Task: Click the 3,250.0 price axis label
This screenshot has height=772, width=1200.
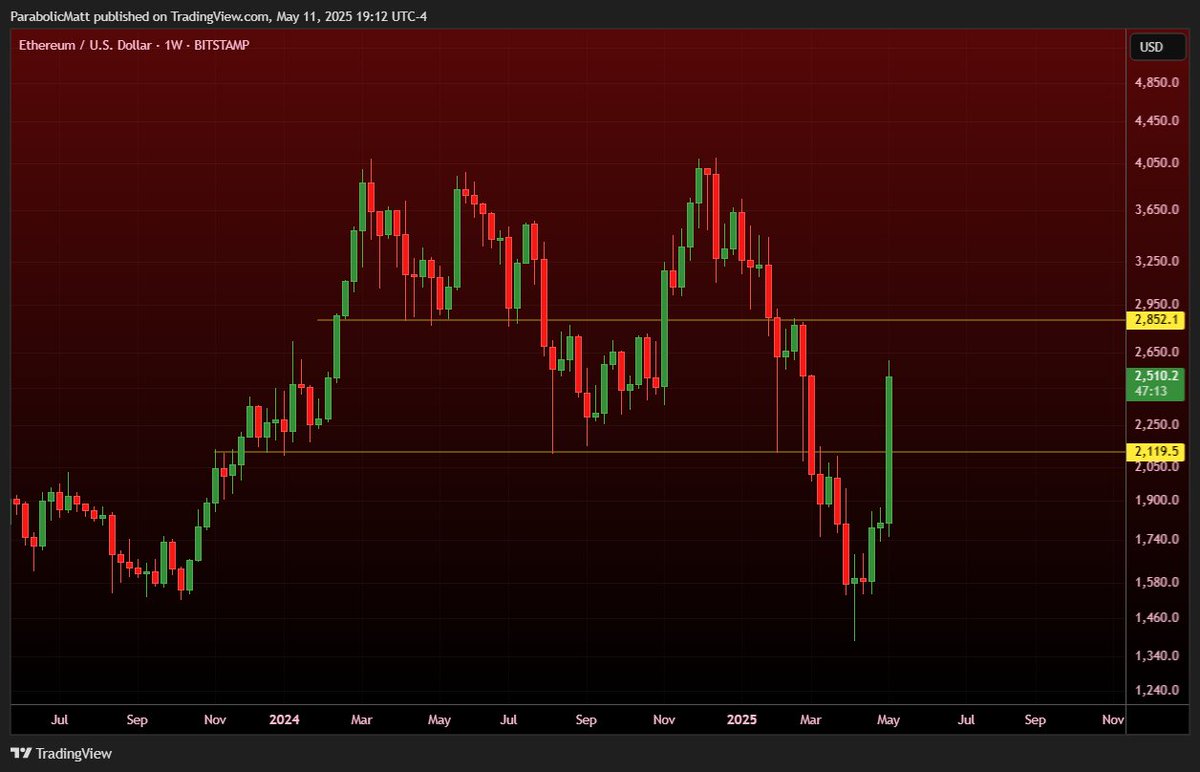Action: (1155, 261)
